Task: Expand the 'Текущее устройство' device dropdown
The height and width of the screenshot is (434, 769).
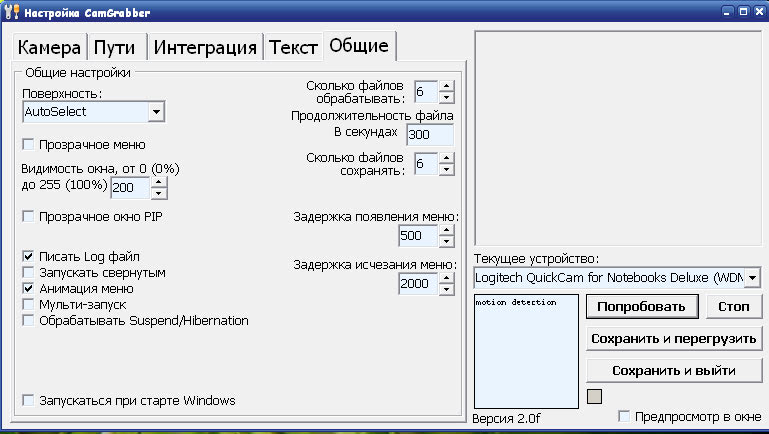Action: click(752, 277)
